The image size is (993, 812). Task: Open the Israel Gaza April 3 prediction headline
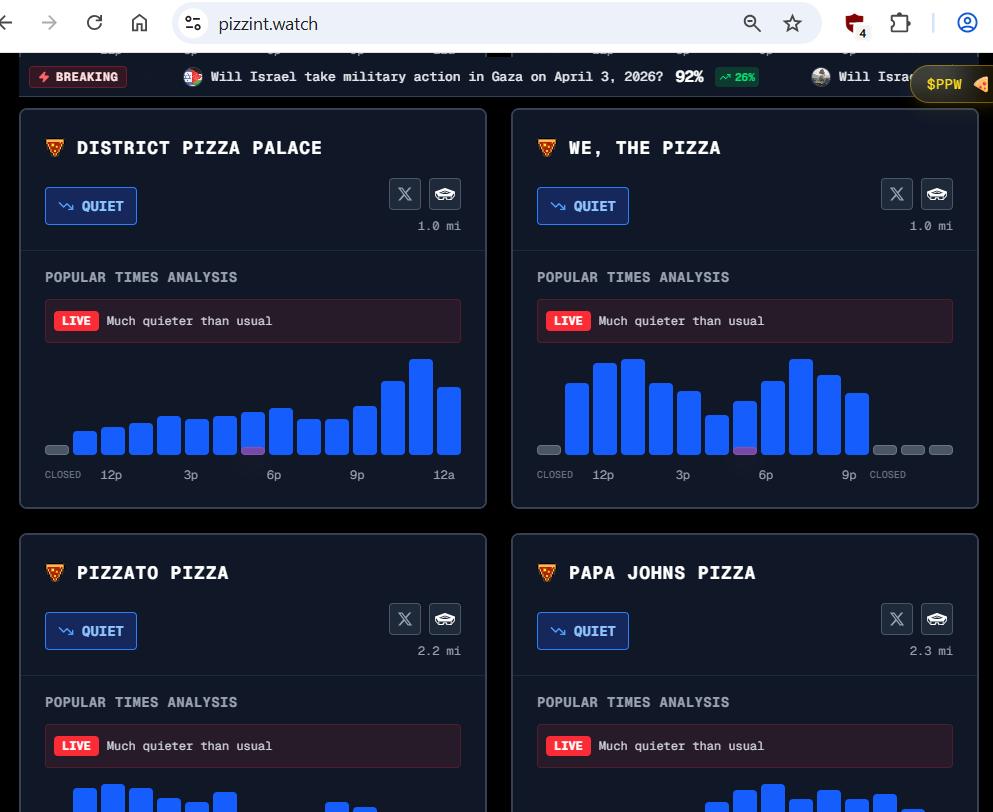pyautogui.click(x=436, y=77)
